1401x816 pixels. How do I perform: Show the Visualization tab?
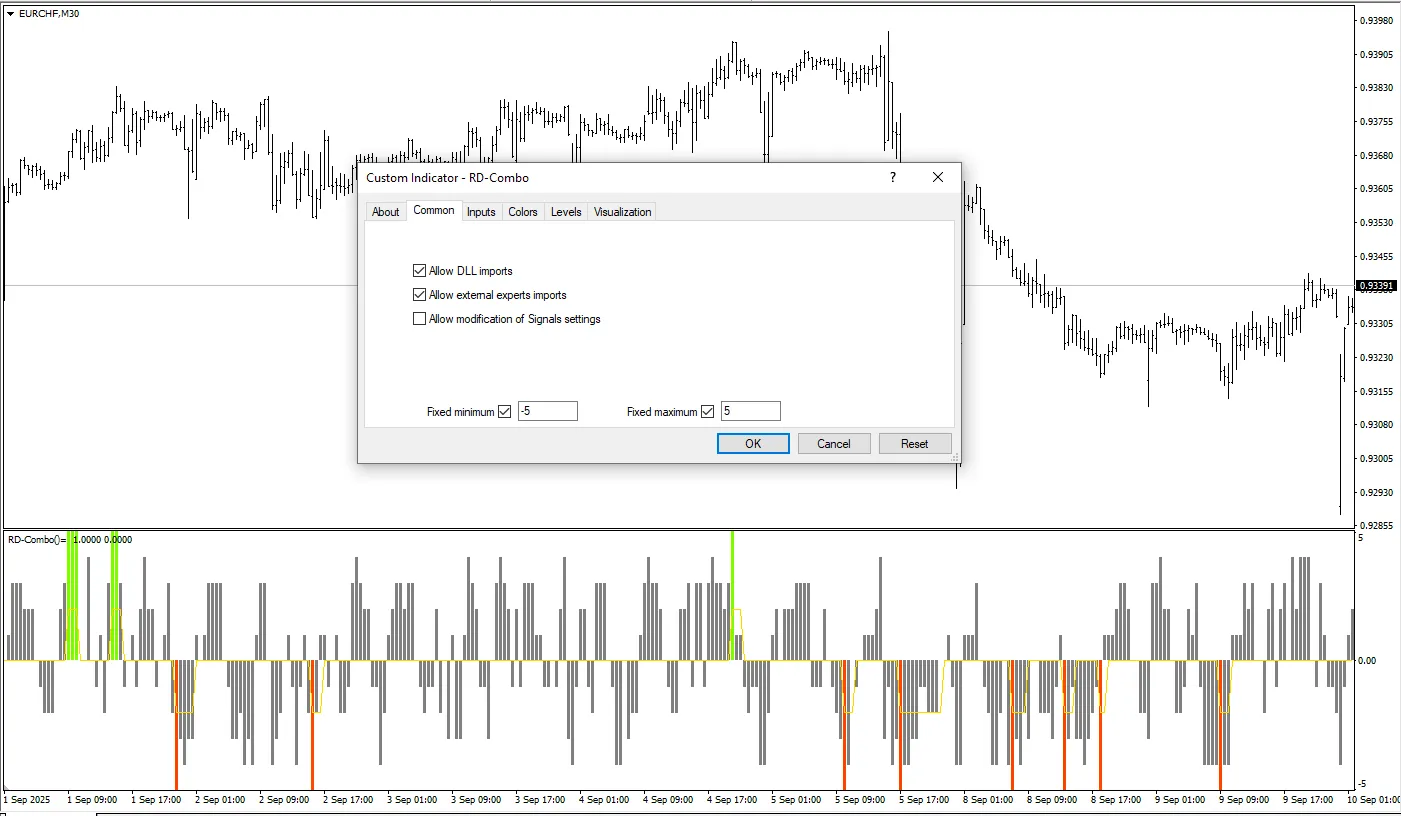pyautogui.click(x=622, y=212)
